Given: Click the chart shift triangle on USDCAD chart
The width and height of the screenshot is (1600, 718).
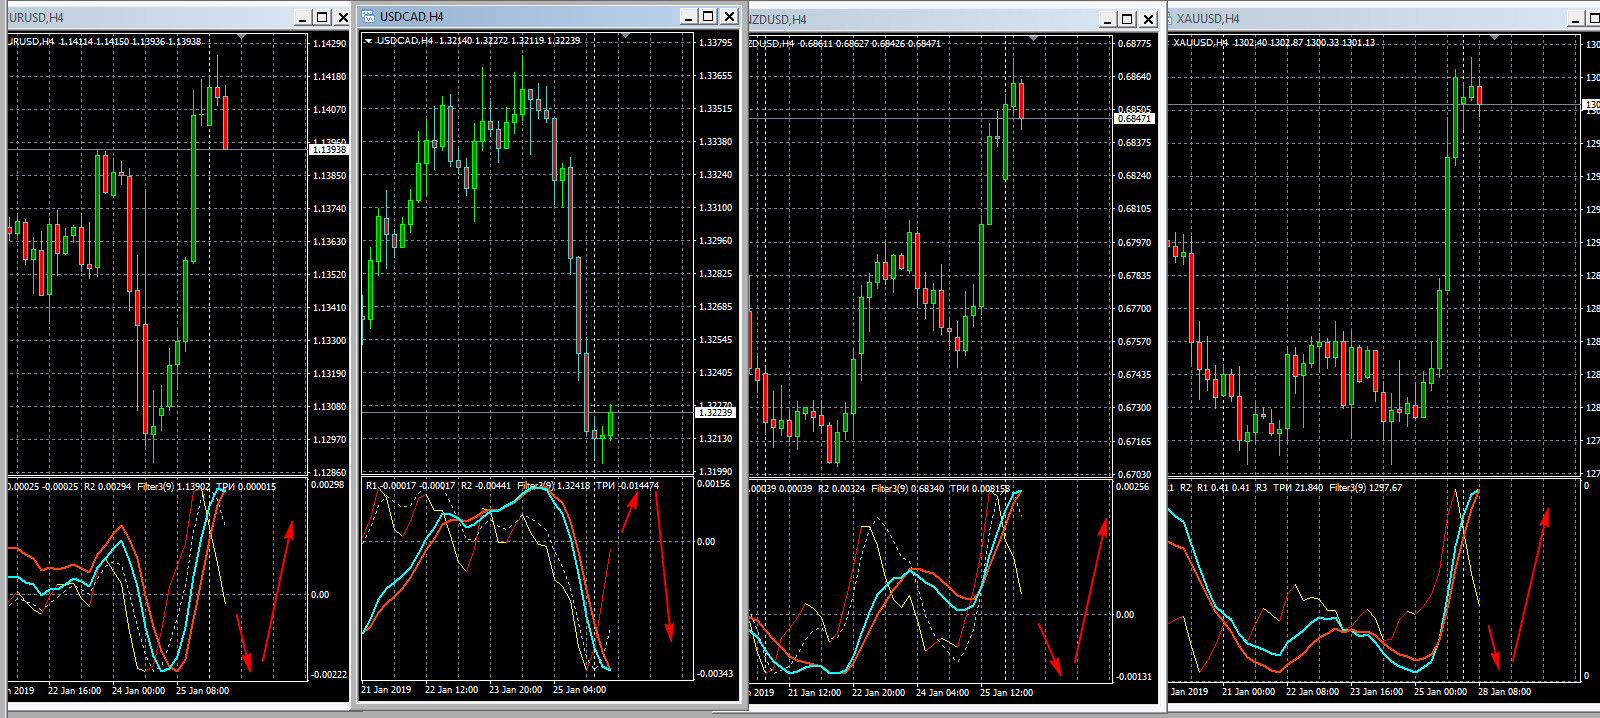Looking at the screenshot, I should point(625,36).
